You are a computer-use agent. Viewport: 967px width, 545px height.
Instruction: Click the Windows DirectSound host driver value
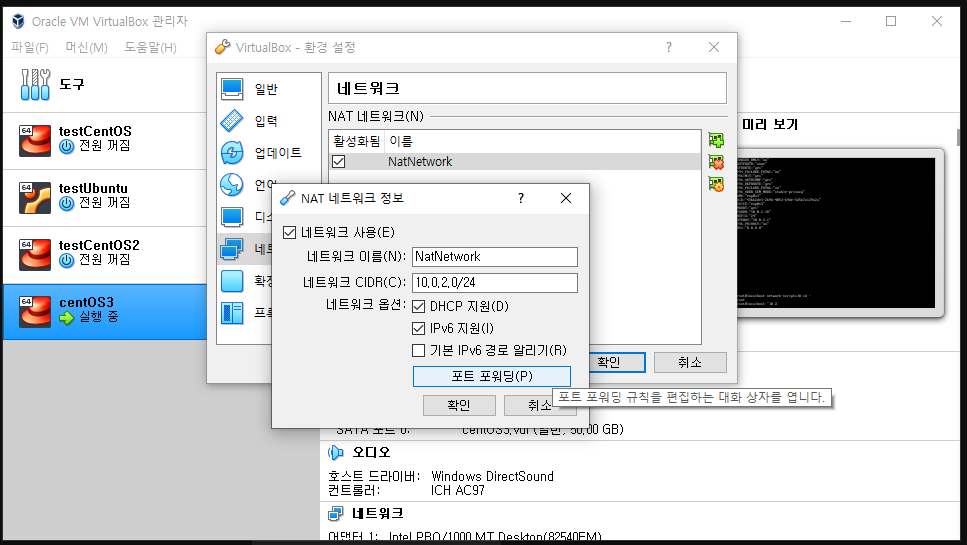492,476
